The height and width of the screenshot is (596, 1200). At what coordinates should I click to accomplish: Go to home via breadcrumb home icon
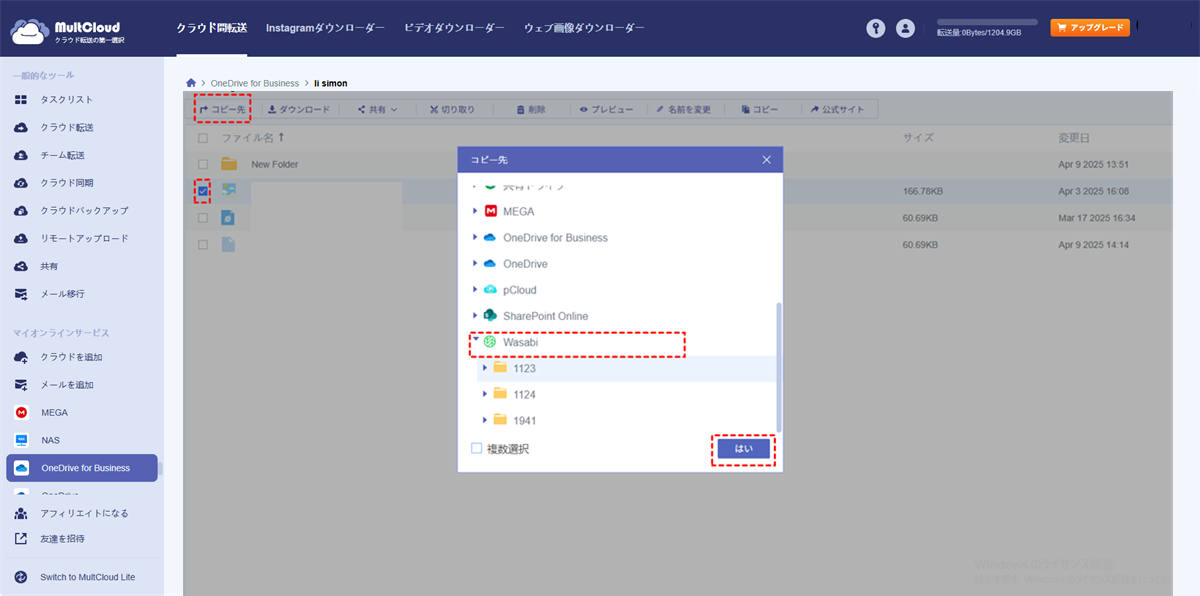click(191, 83)
